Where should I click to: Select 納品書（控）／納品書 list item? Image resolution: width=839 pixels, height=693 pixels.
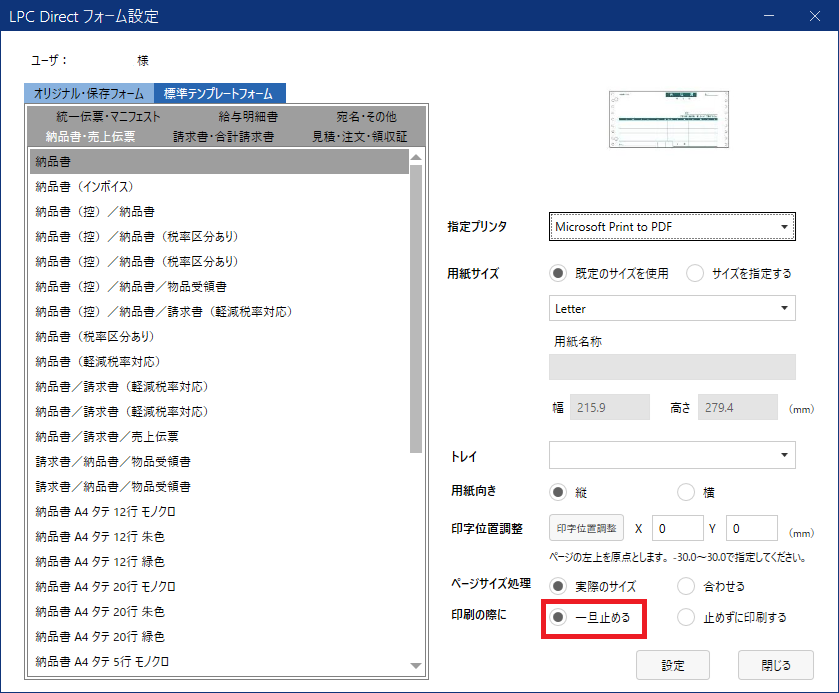(219, 211)
